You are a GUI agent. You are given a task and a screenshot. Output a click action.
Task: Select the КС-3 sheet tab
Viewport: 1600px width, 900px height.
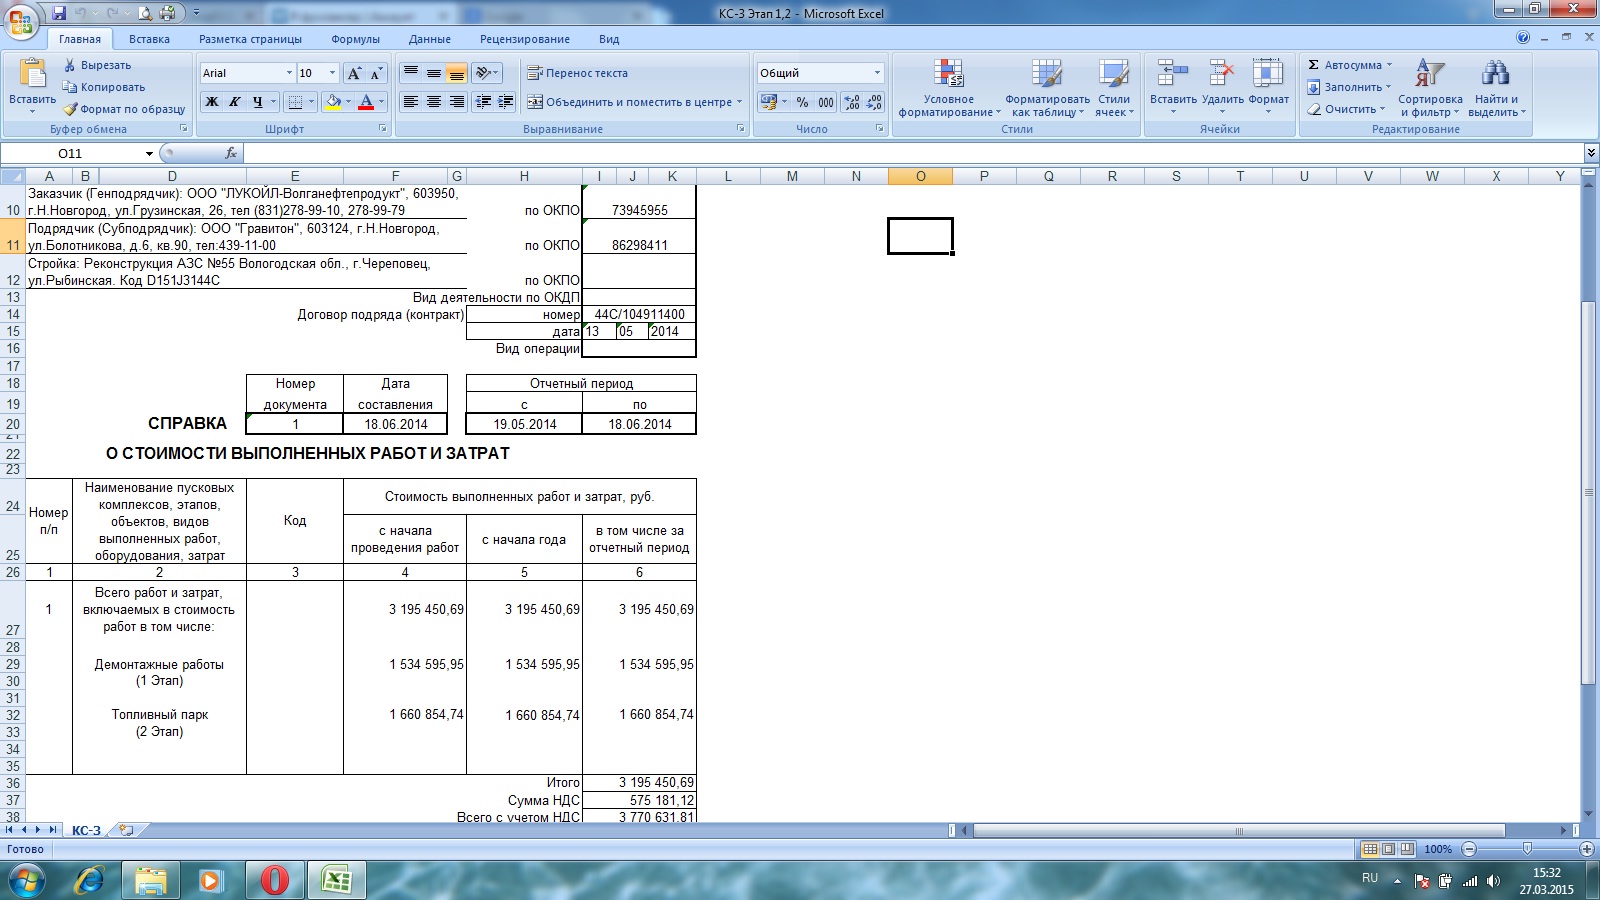tap(86, 830)
